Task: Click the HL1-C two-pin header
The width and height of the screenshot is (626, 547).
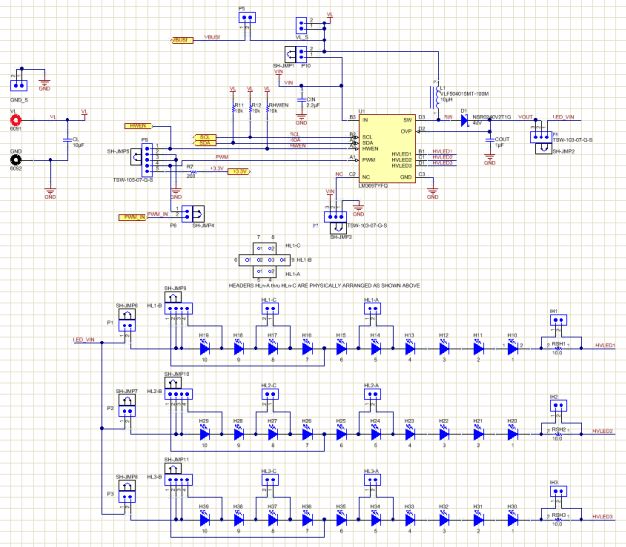Action: [270, 309]
